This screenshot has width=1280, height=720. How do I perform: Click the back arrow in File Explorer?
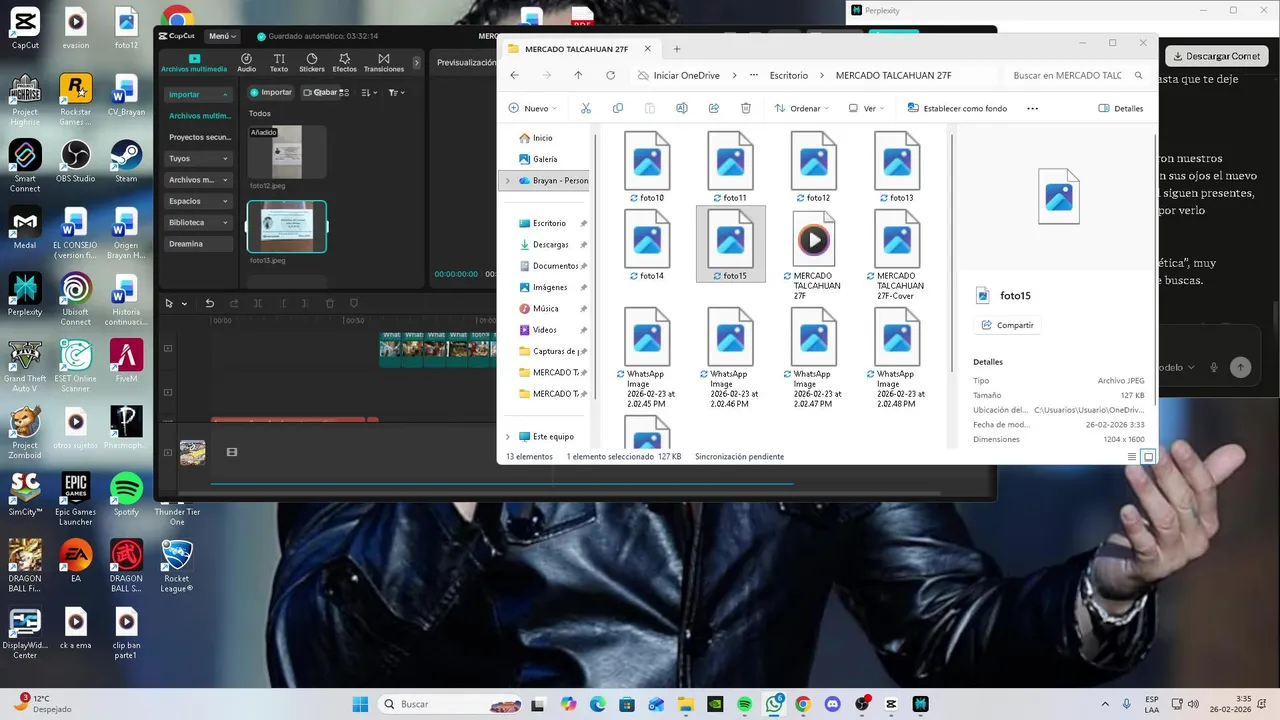514,75
